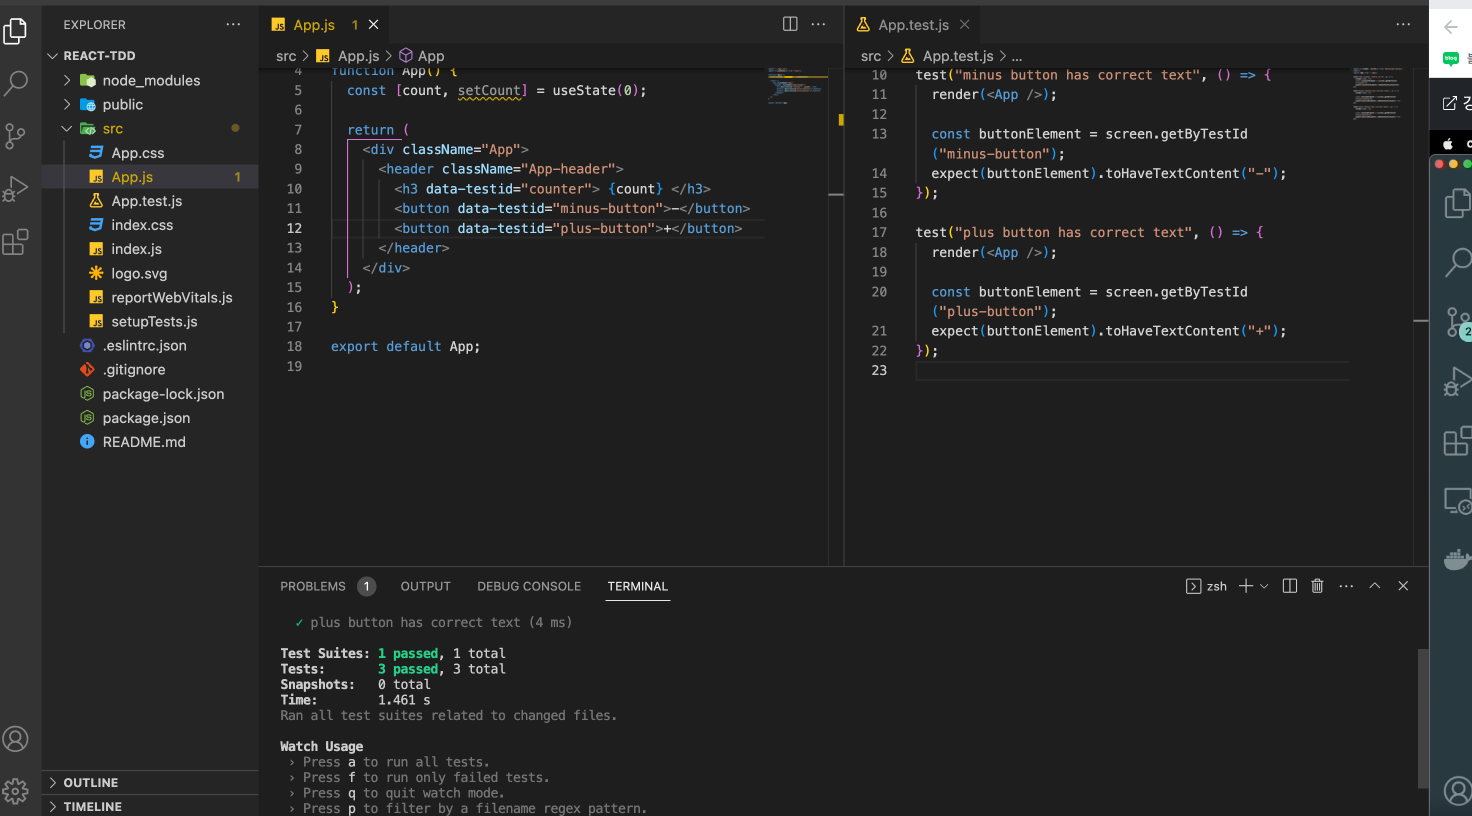
Task: Open logo.svg in the file tree
Action: [x=150, y=273]
